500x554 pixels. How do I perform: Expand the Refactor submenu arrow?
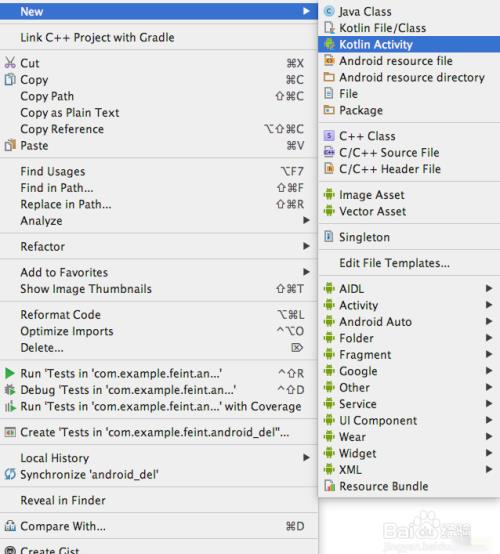click(x=306, y=246)
